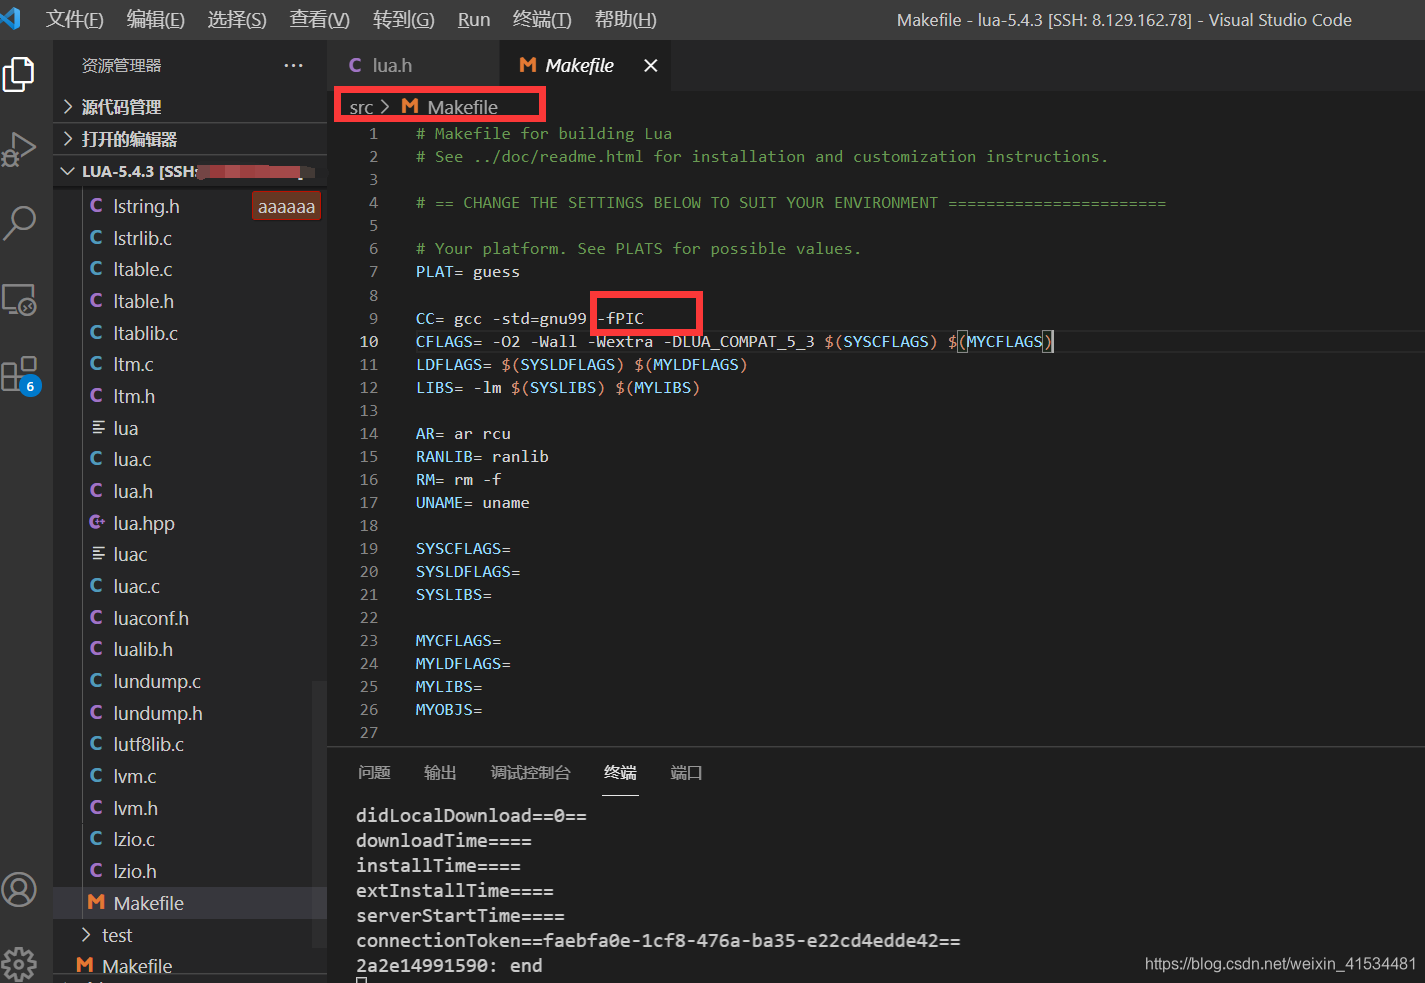
Task: Click the explorer file list scrollbar
Action: (x=319, y=813)
